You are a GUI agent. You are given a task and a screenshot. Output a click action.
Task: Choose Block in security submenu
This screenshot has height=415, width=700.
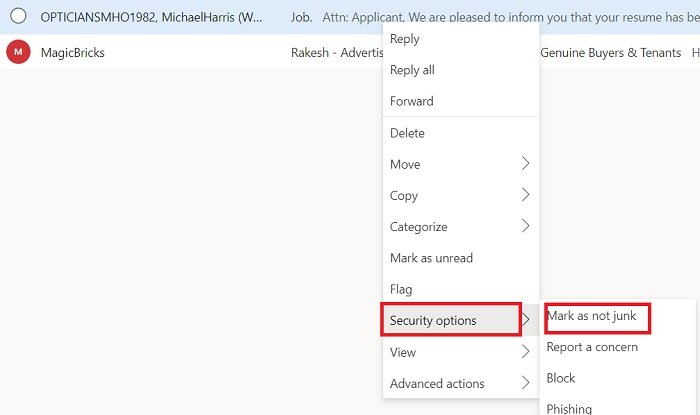(x=561, y=378)
